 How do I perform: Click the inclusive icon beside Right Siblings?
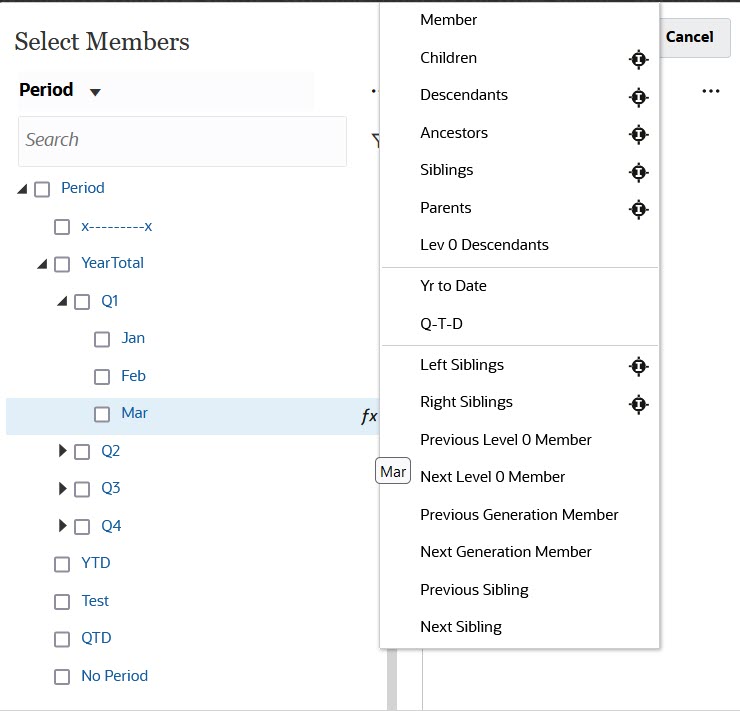pyautogui.click(x=639, y=404)
